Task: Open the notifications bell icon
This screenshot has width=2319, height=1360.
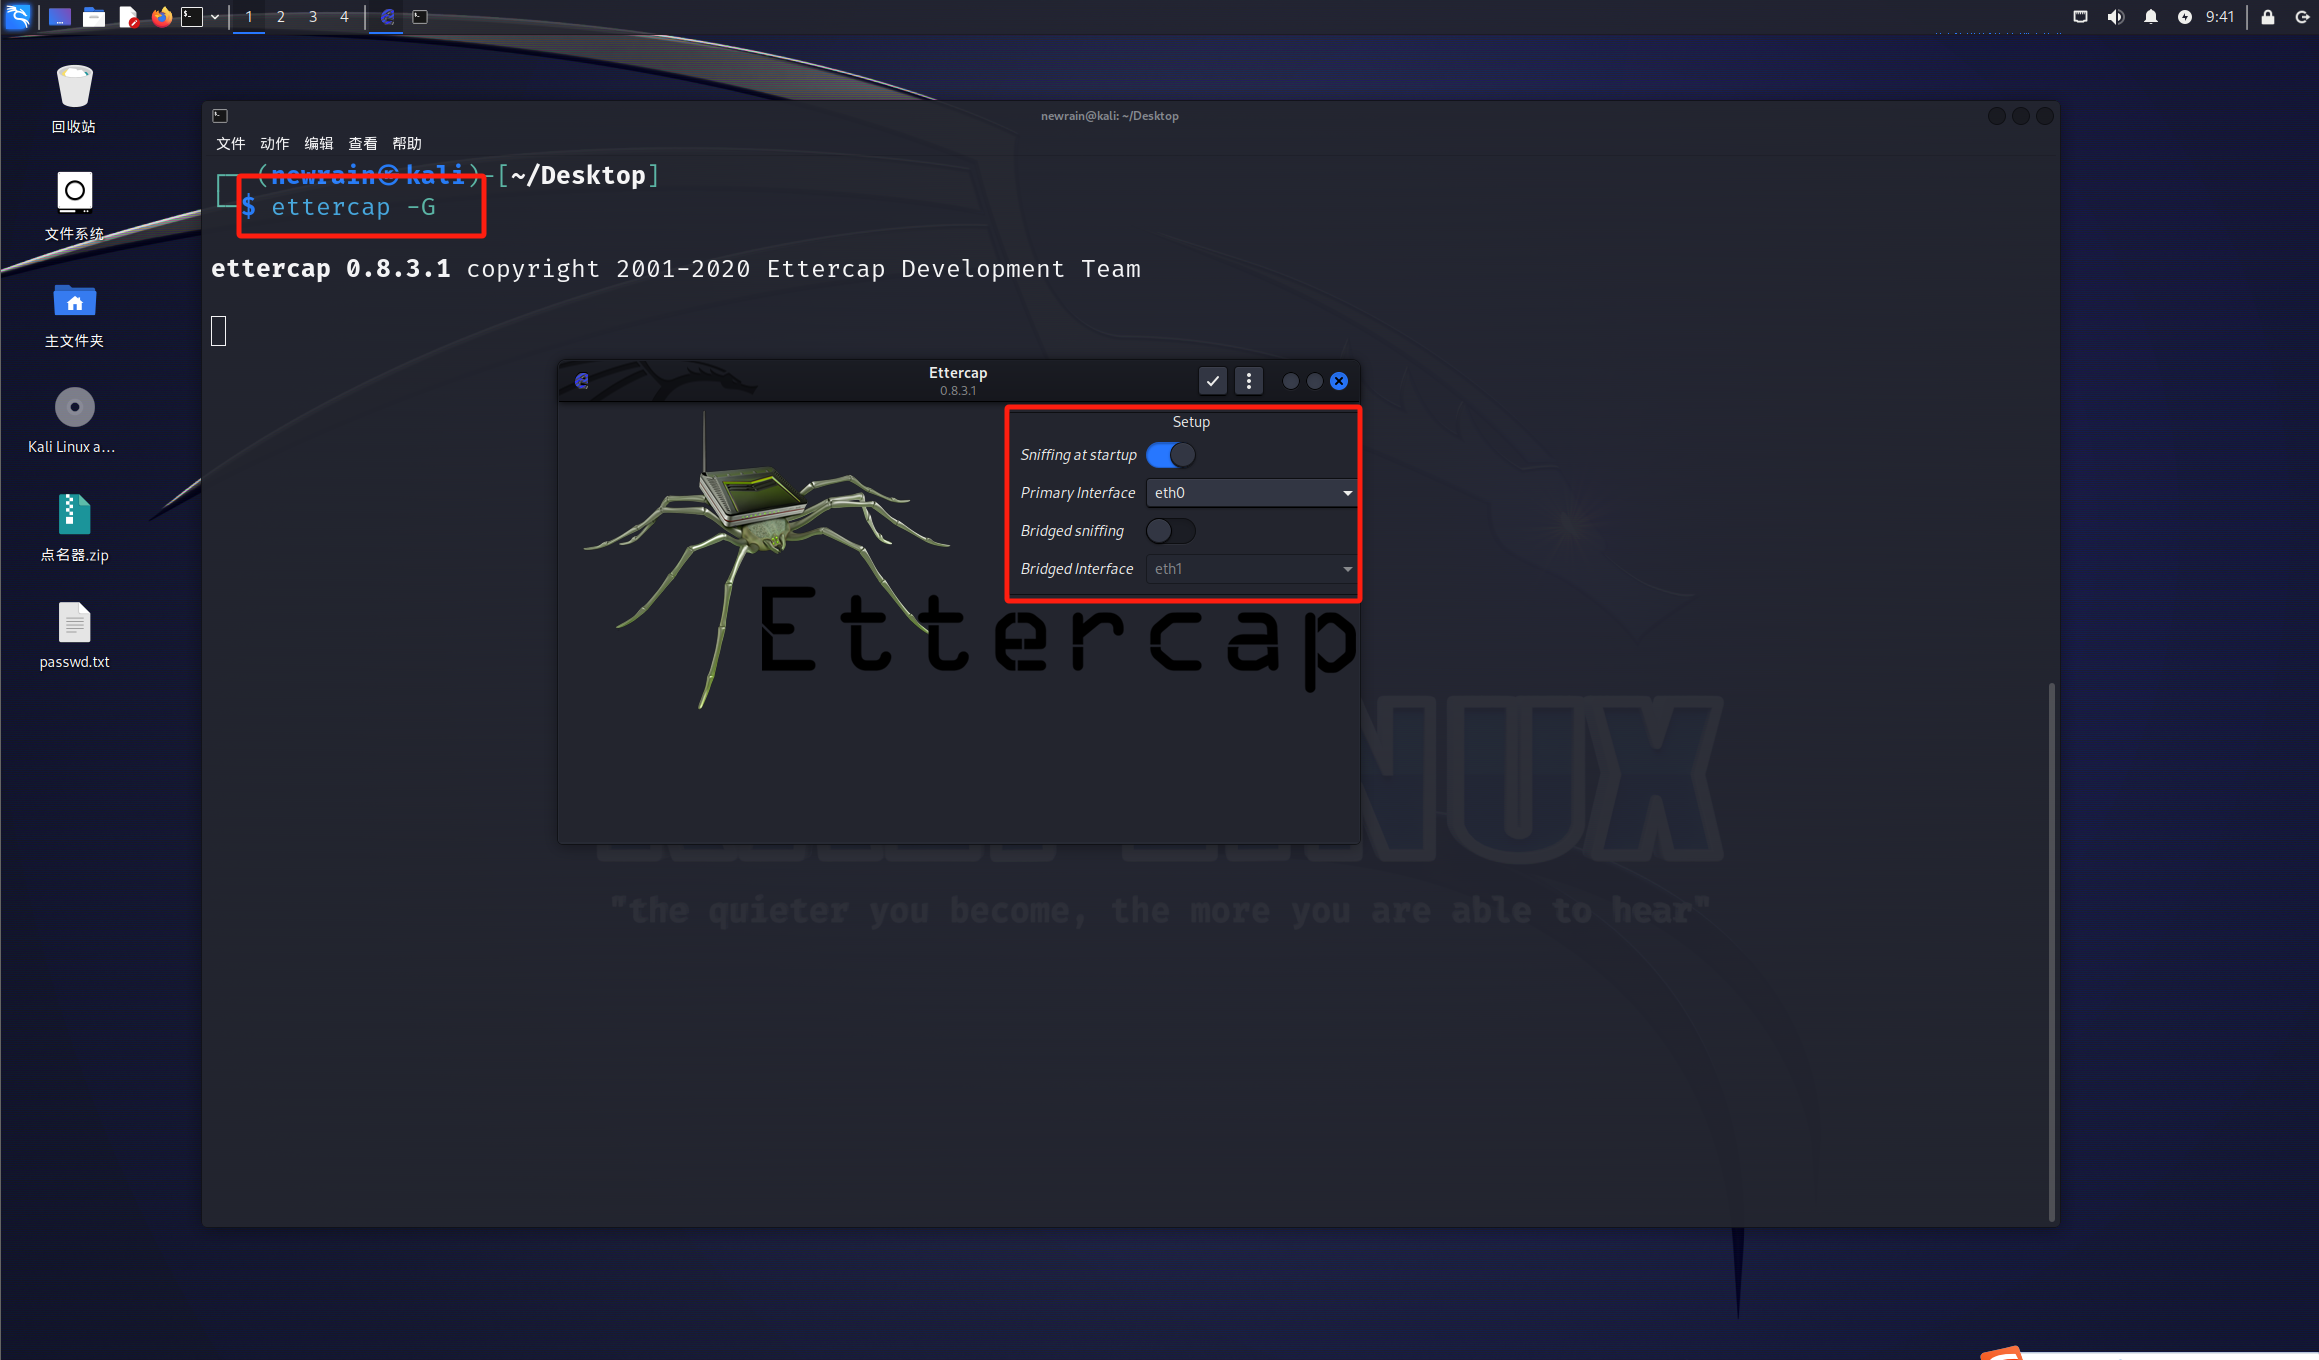Action: coord(2150,17)
